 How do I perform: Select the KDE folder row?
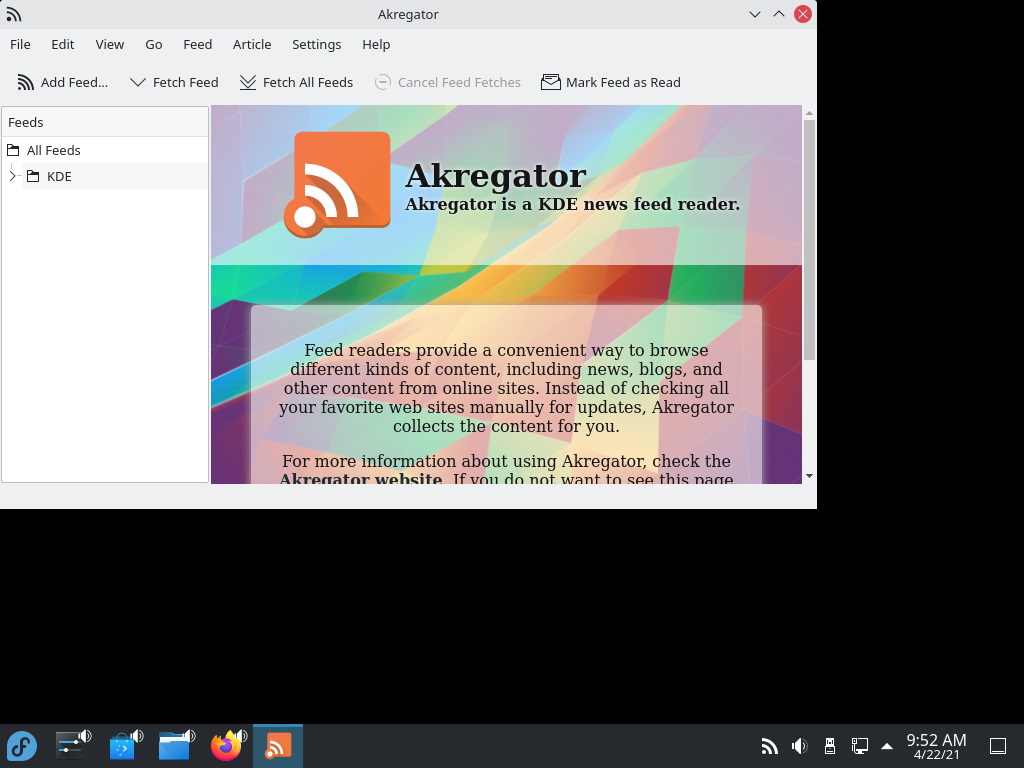coord(115,176)
